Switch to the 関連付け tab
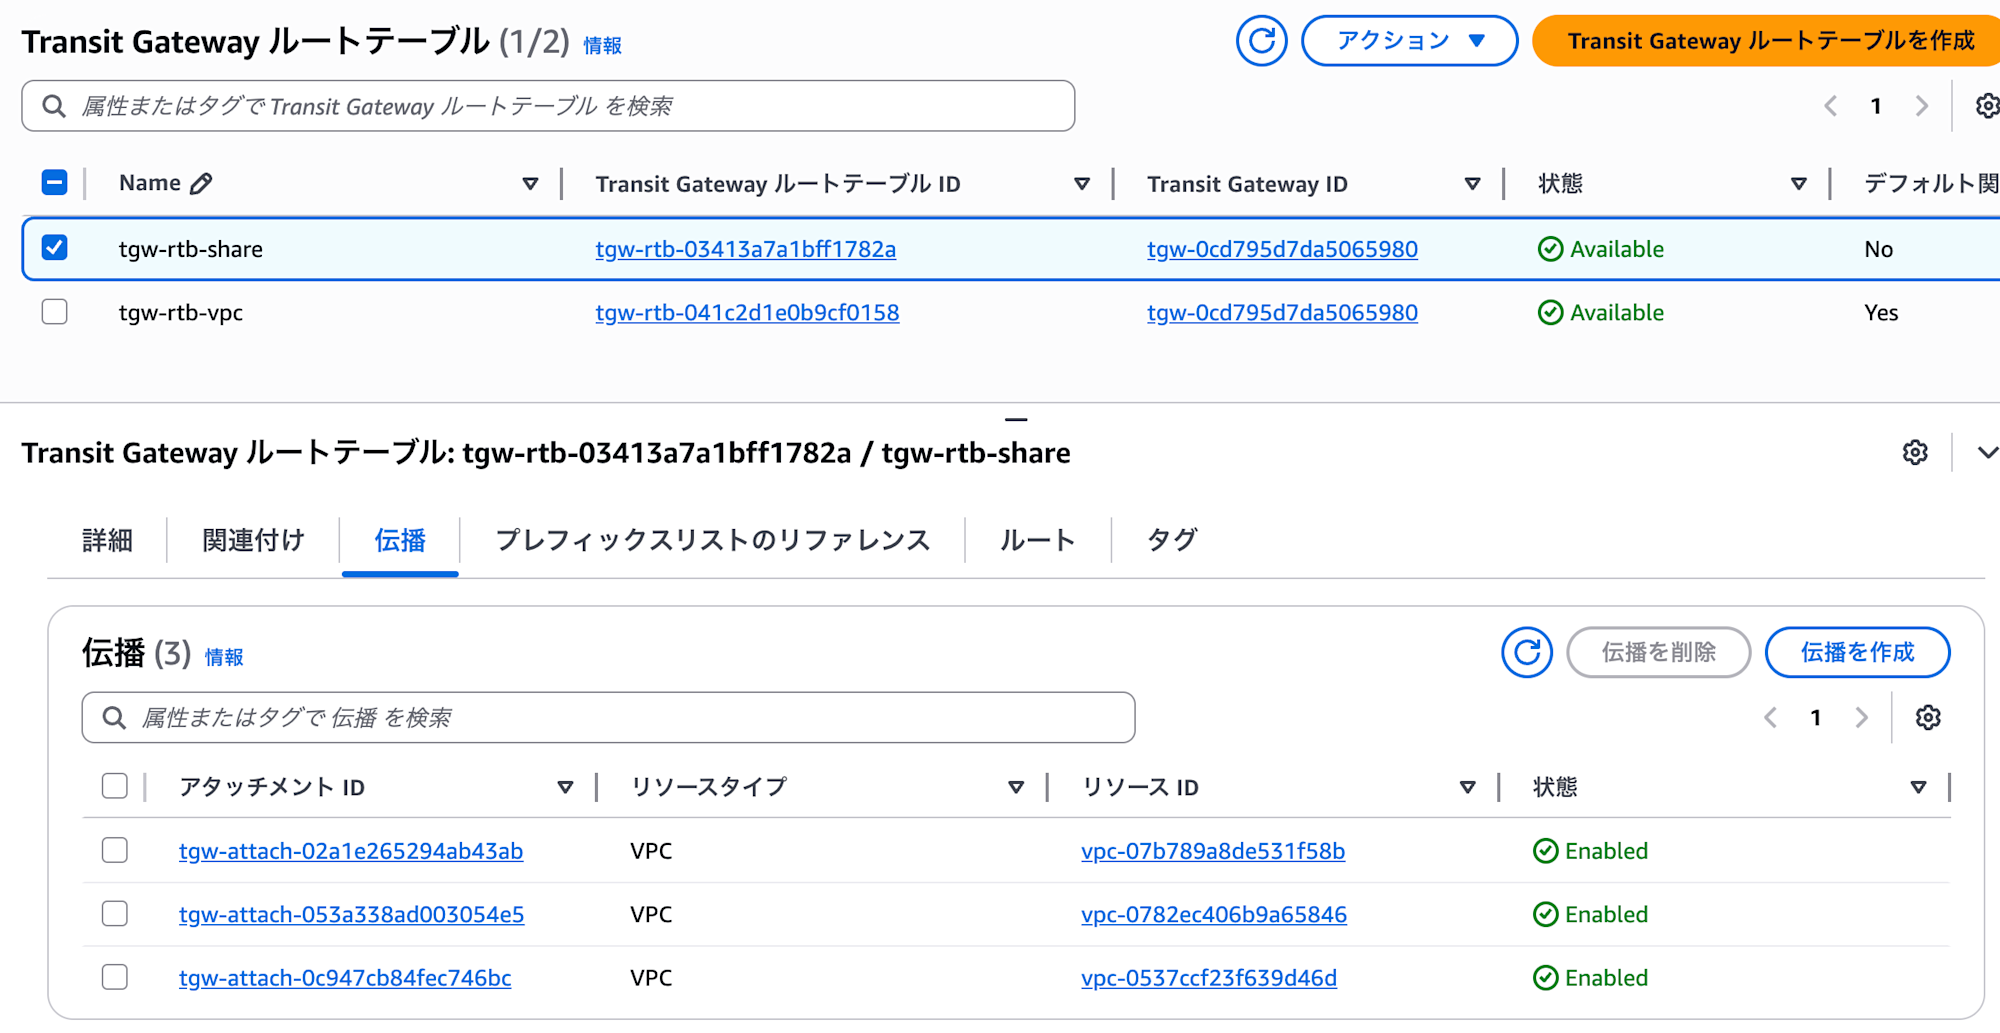Viewport: 2000px width, 1033px height. tap(253, 541)
